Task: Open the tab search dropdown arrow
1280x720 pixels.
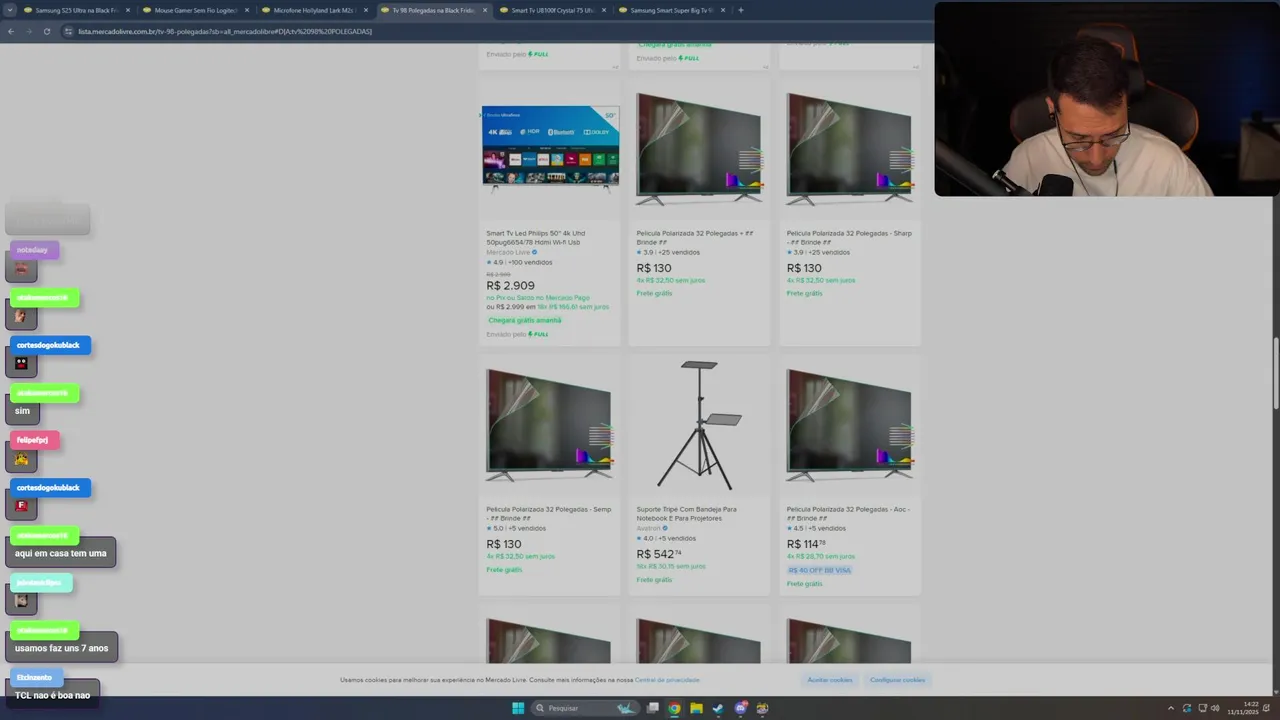Action: pos(11,10)
